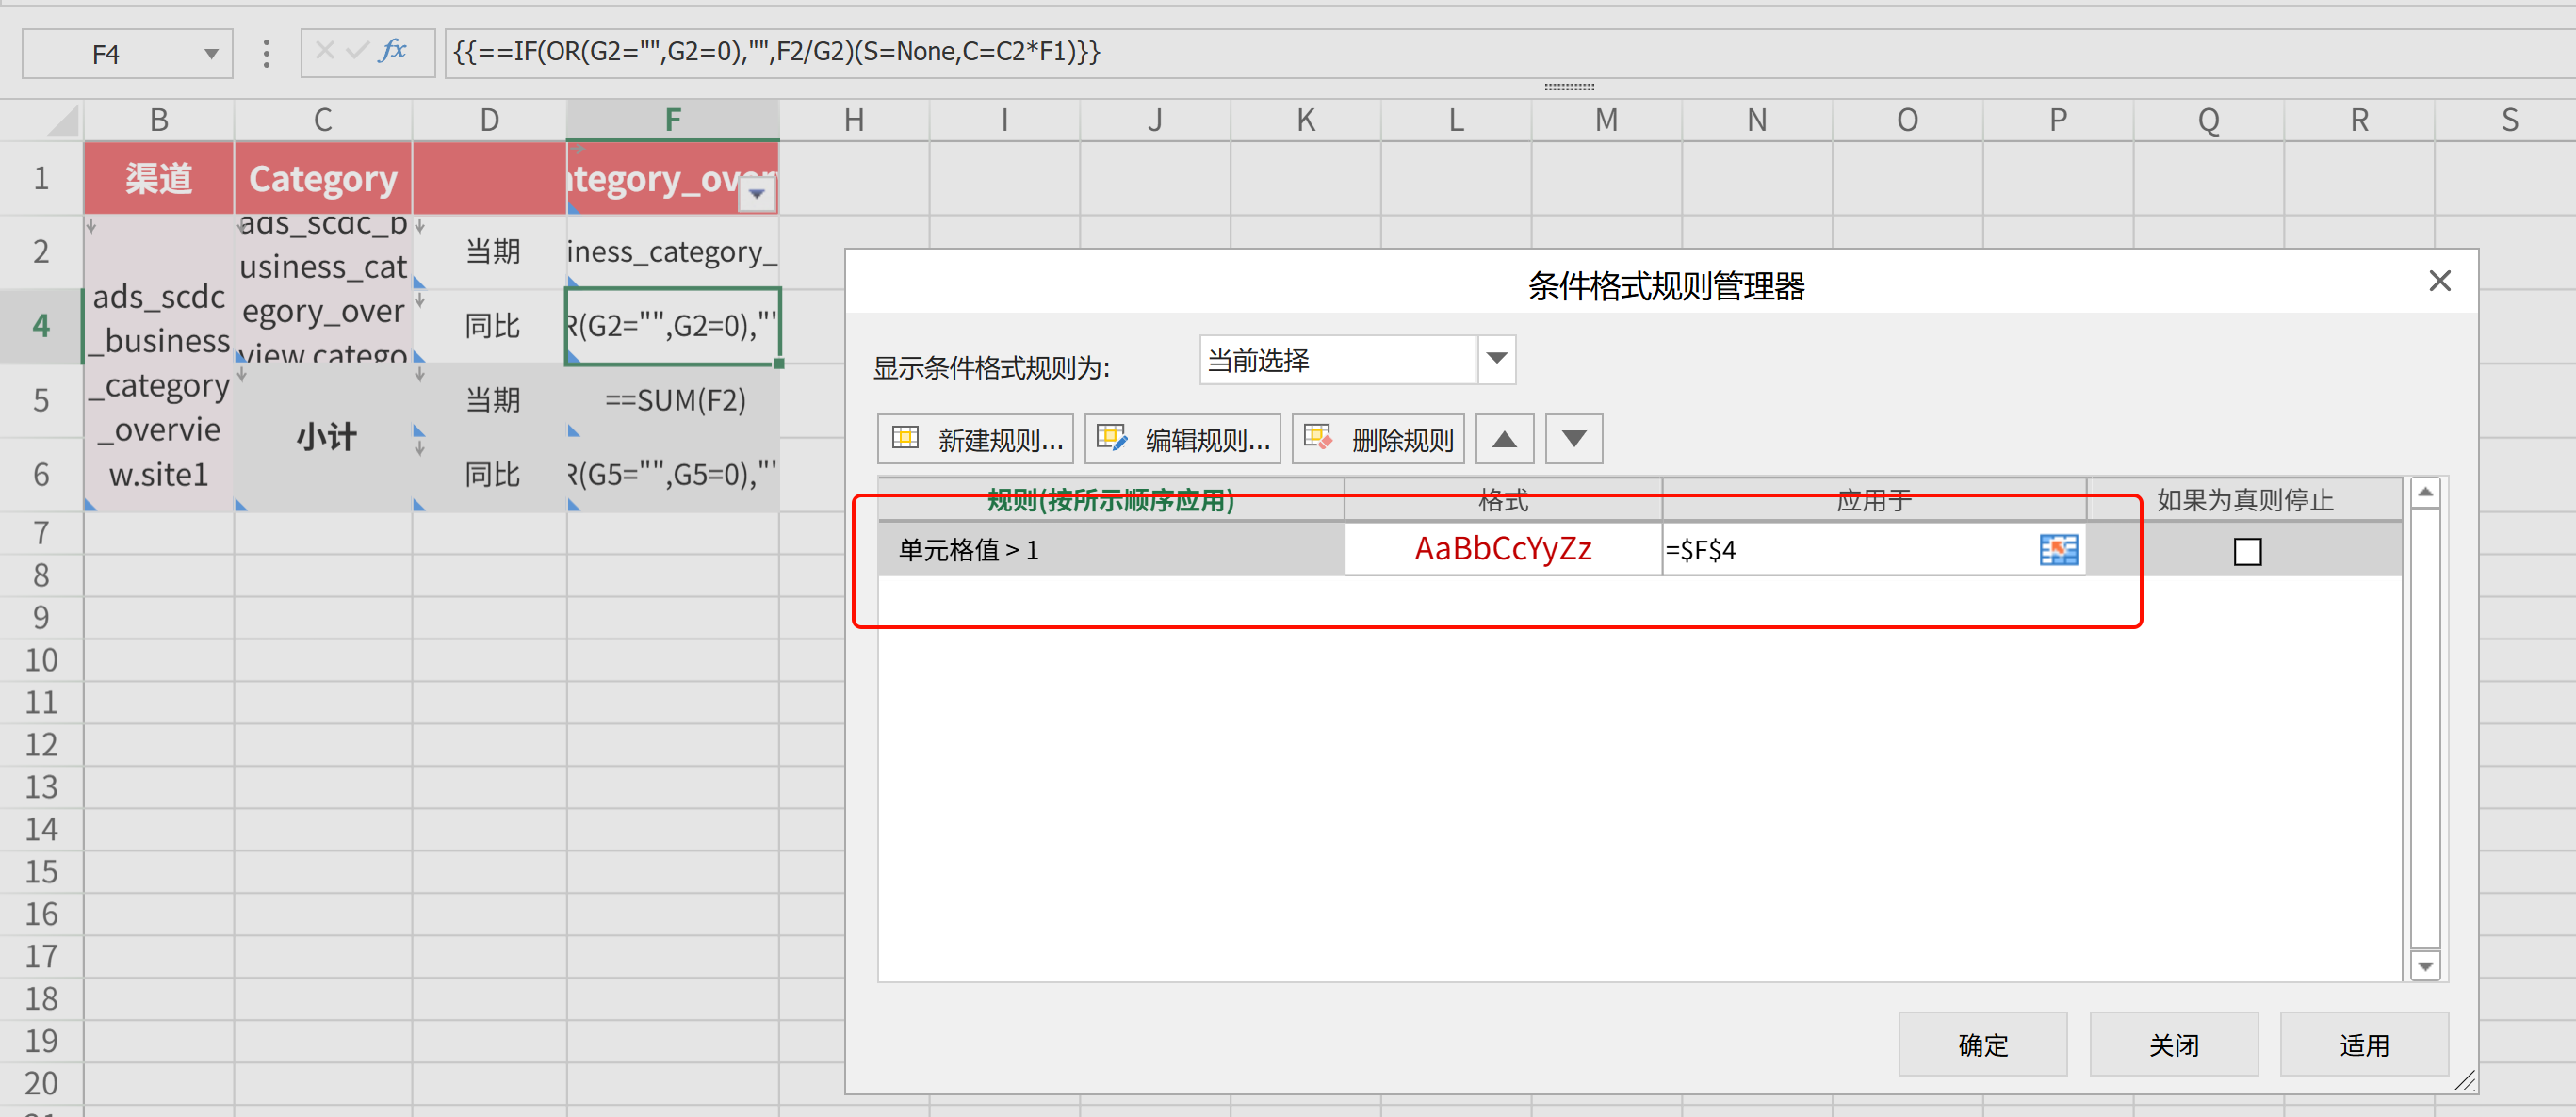The height and width of the screenshot is (1117, 2576).
Task: Enable the 如果为真则停止 checkbox
Action: (2248, 551)
